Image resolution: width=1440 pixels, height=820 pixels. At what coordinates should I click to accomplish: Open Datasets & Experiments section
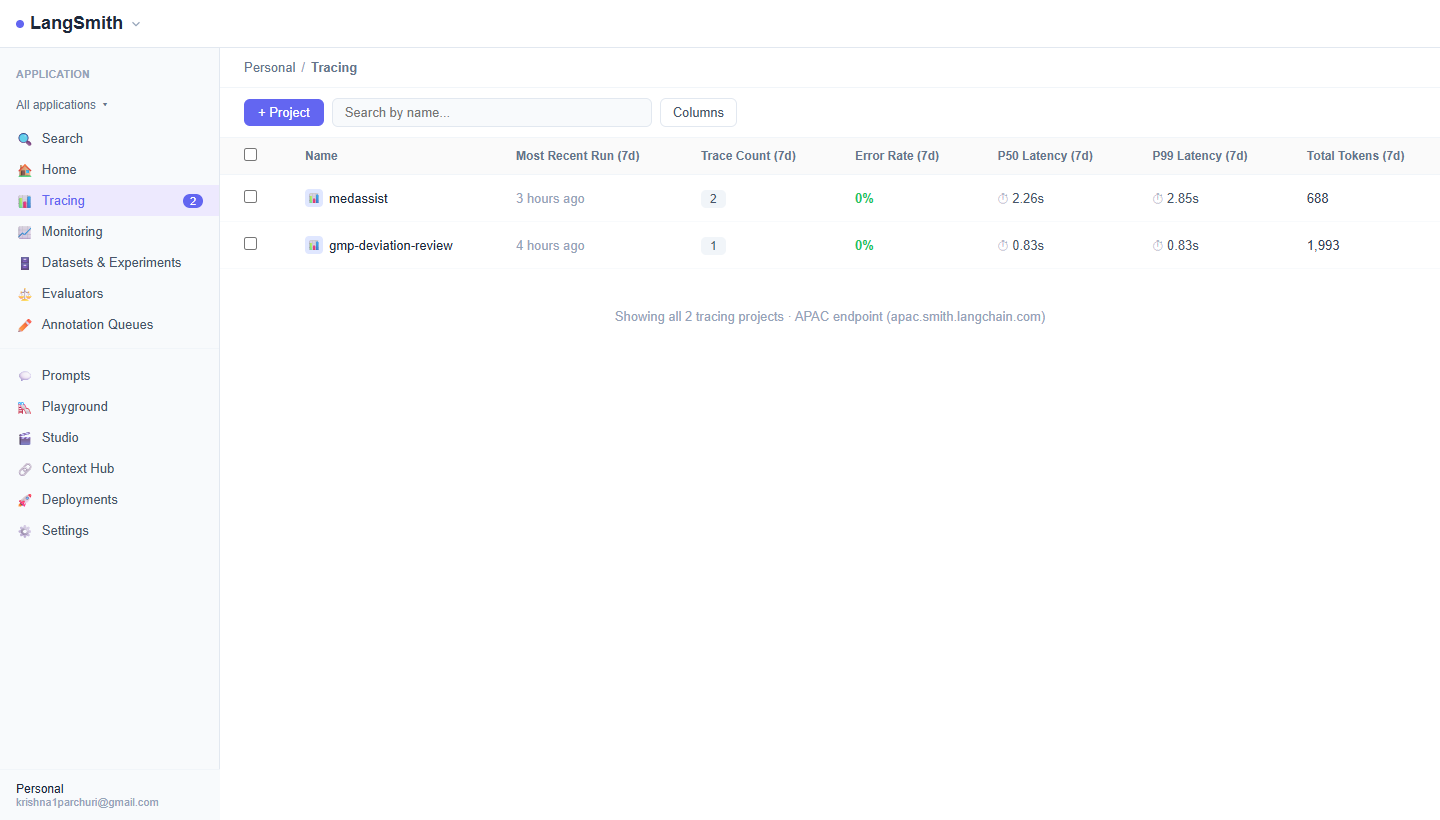point(110,263)
